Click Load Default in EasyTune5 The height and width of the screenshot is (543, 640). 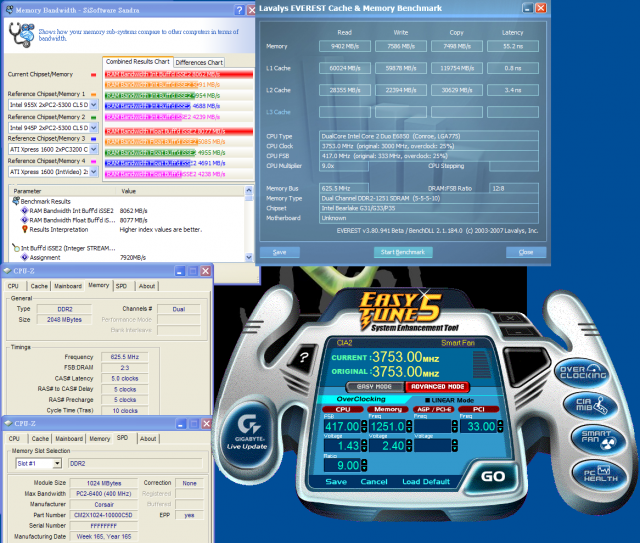point(426,482)
